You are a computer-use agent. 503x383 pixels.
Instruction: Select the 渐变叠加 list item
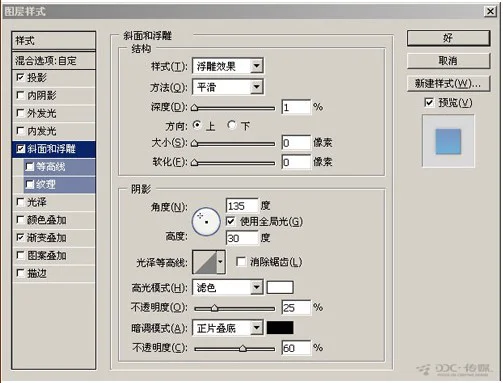54,238
